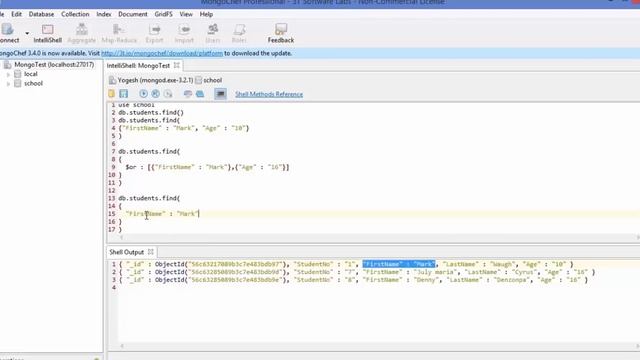
Task: Open the Connect dropdown arrow
Action: pos(27,33)
